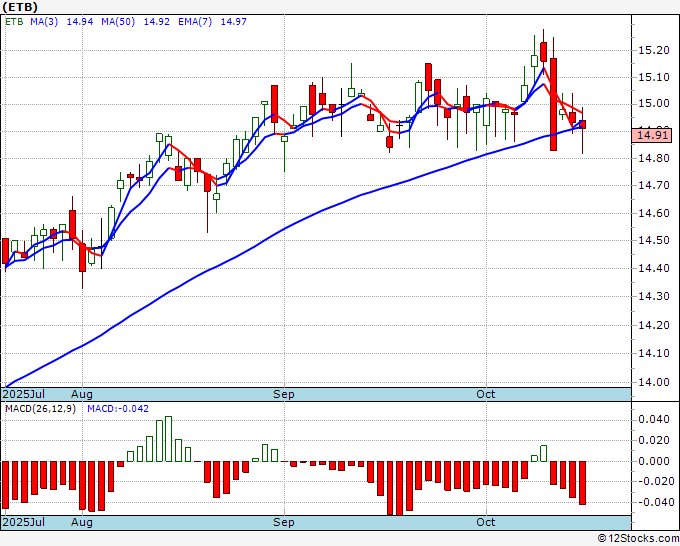Click the 15.10 price axis label
Viewport: 680px width, 546px height.
[x=654, y=78]
